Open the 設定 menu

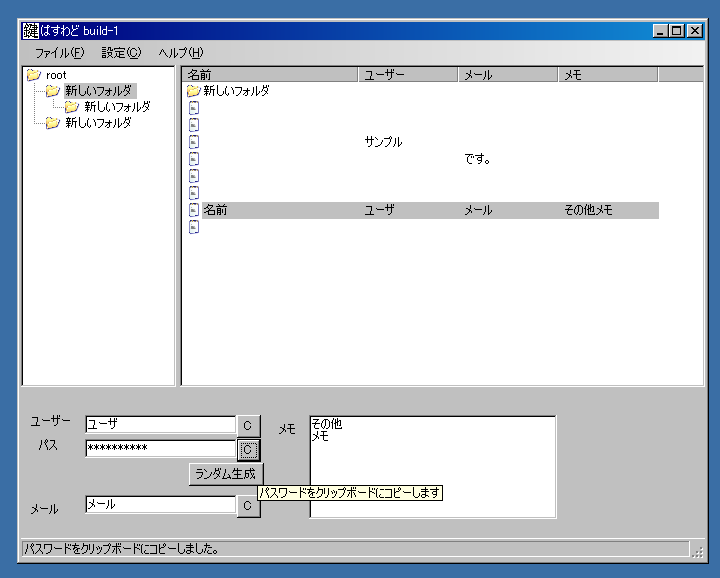pyautogui.click(x=121, y=53)
